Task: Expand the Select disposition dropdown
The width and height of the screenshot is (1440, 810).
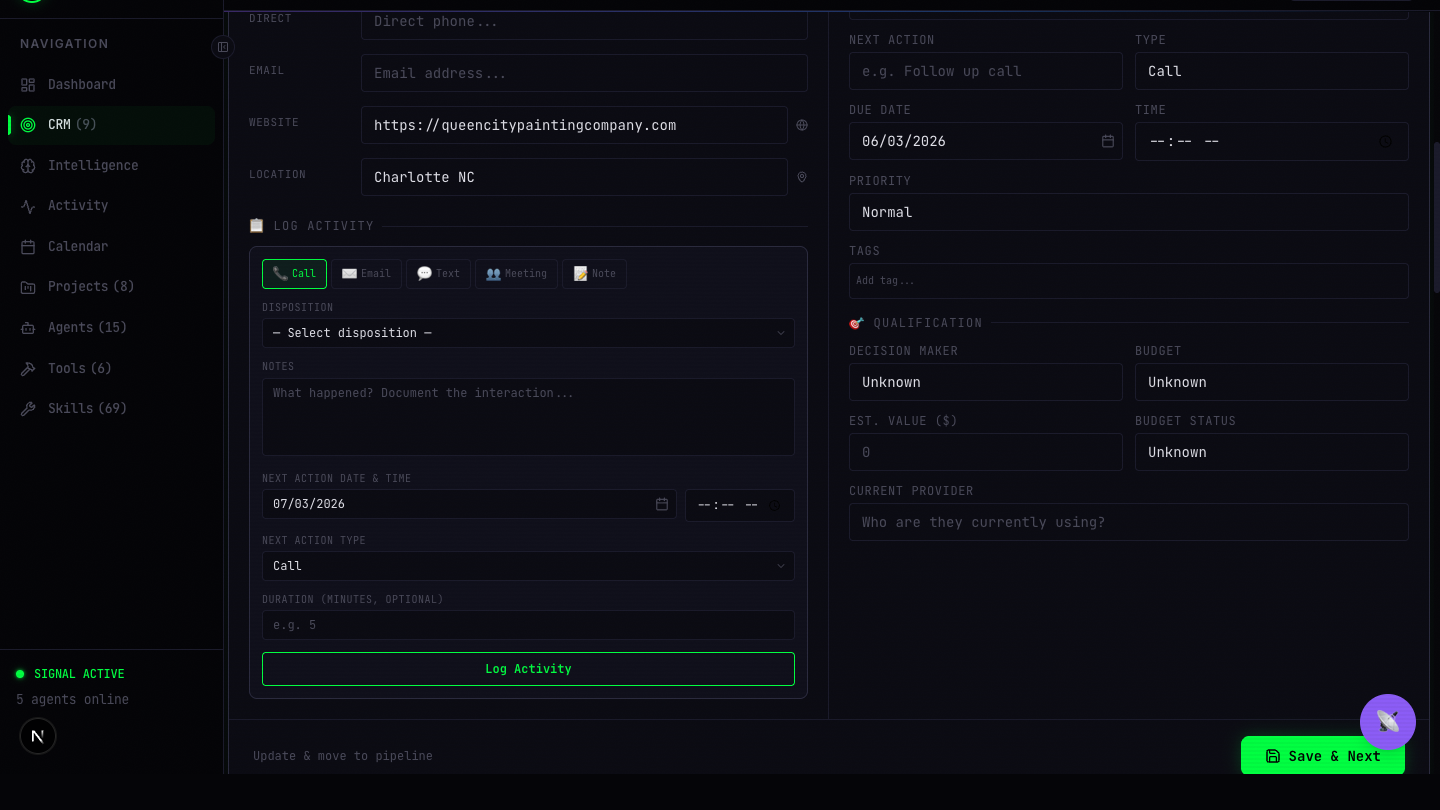Action: click(x=528, y=333)
